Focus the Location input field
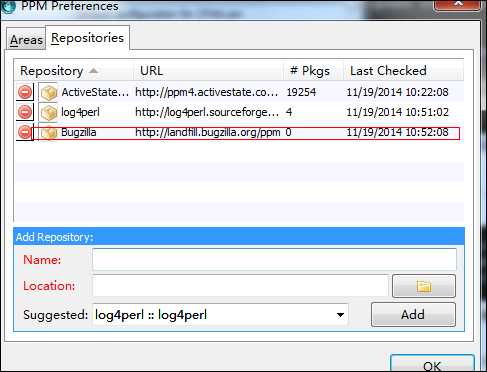The height and width of the screenshot is (372, 487). (240, 286)
